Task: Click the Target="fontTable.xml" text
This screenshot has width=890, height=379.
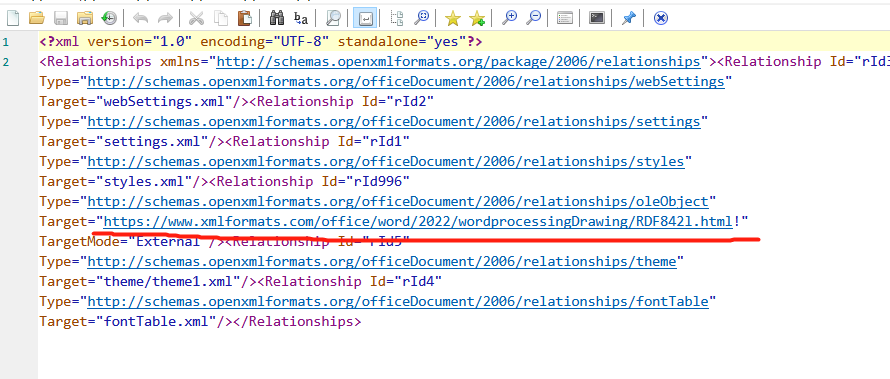Action: click(x=127, y=322)
